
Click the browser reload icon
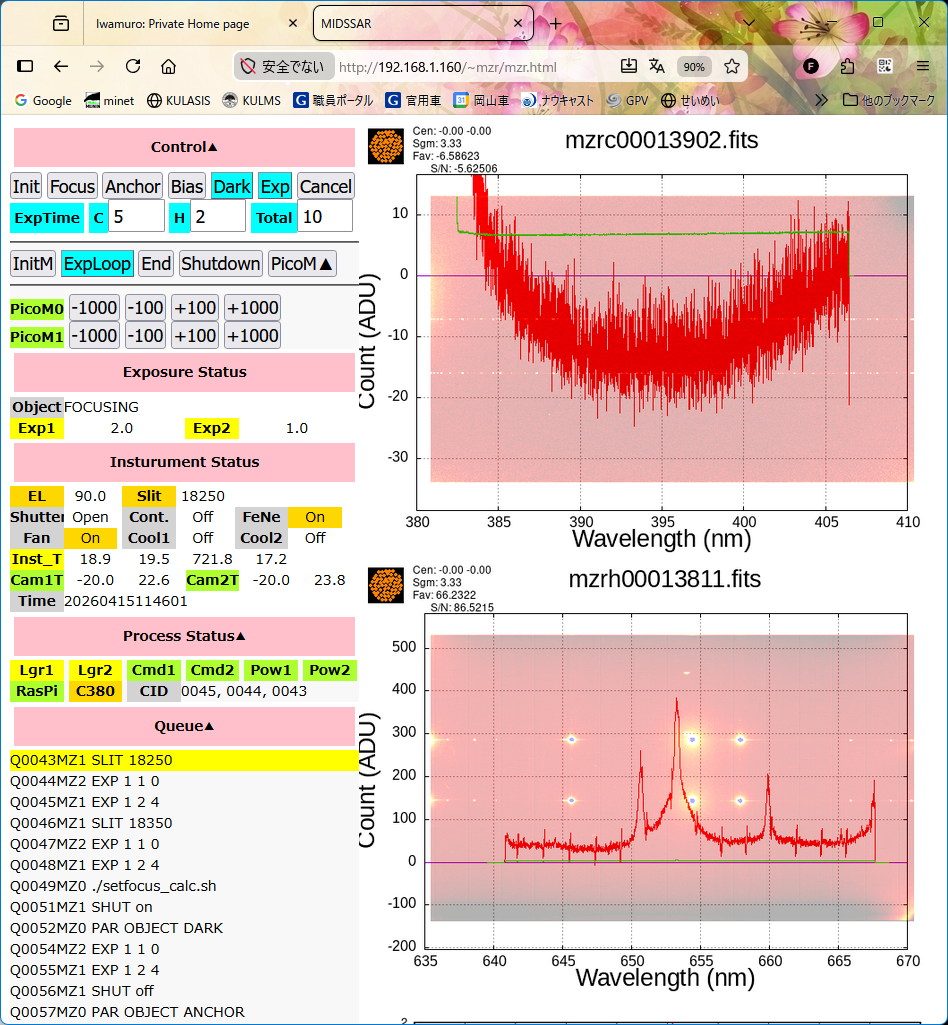tap(132, 66)
